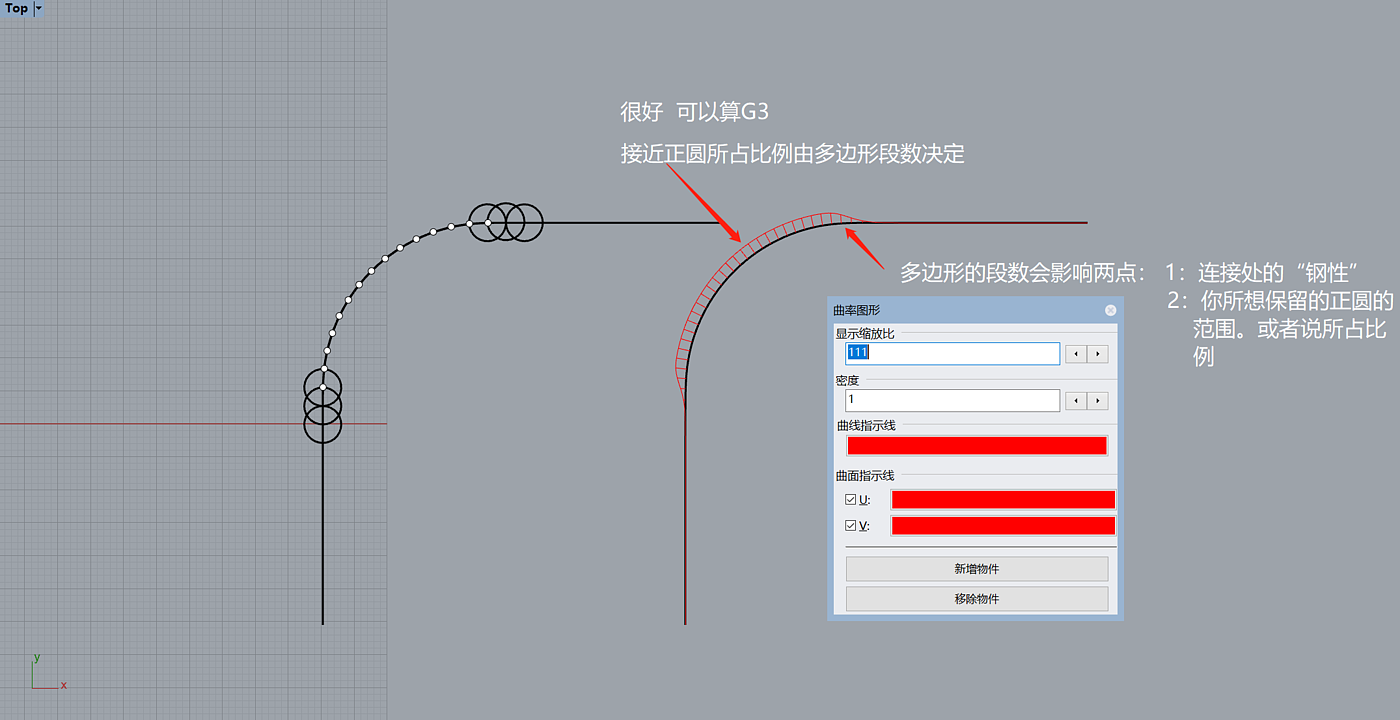
Task: Click the 密度 input field showing 1
Action: (x=952, y=400)
